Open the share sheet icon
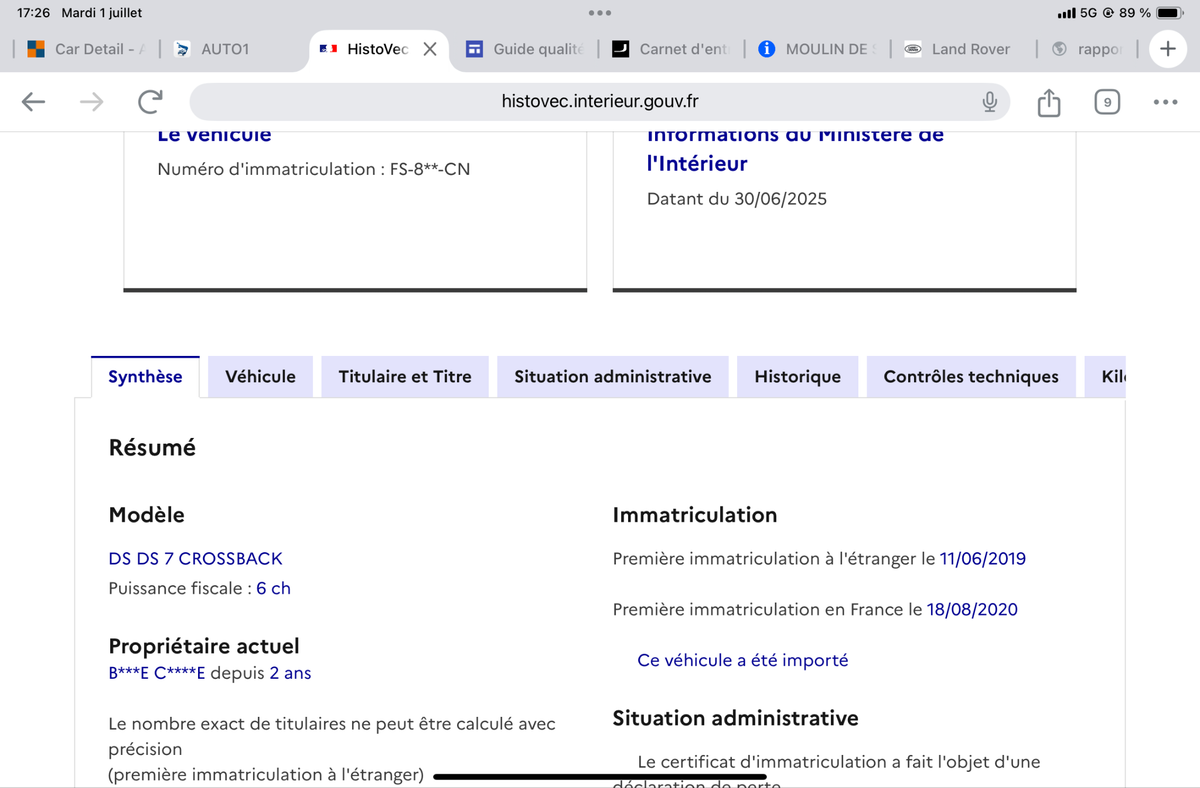Screen dimensions: 1200x788 1048,101
